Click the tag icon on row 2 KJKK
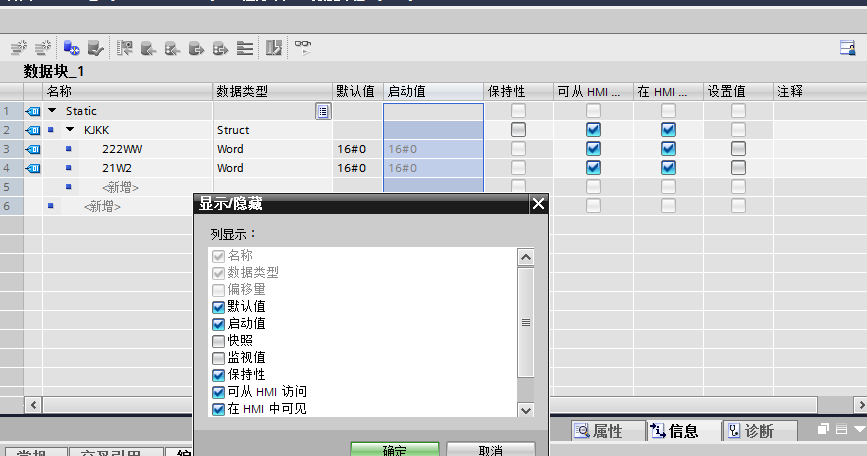 (x=33, y=130)
